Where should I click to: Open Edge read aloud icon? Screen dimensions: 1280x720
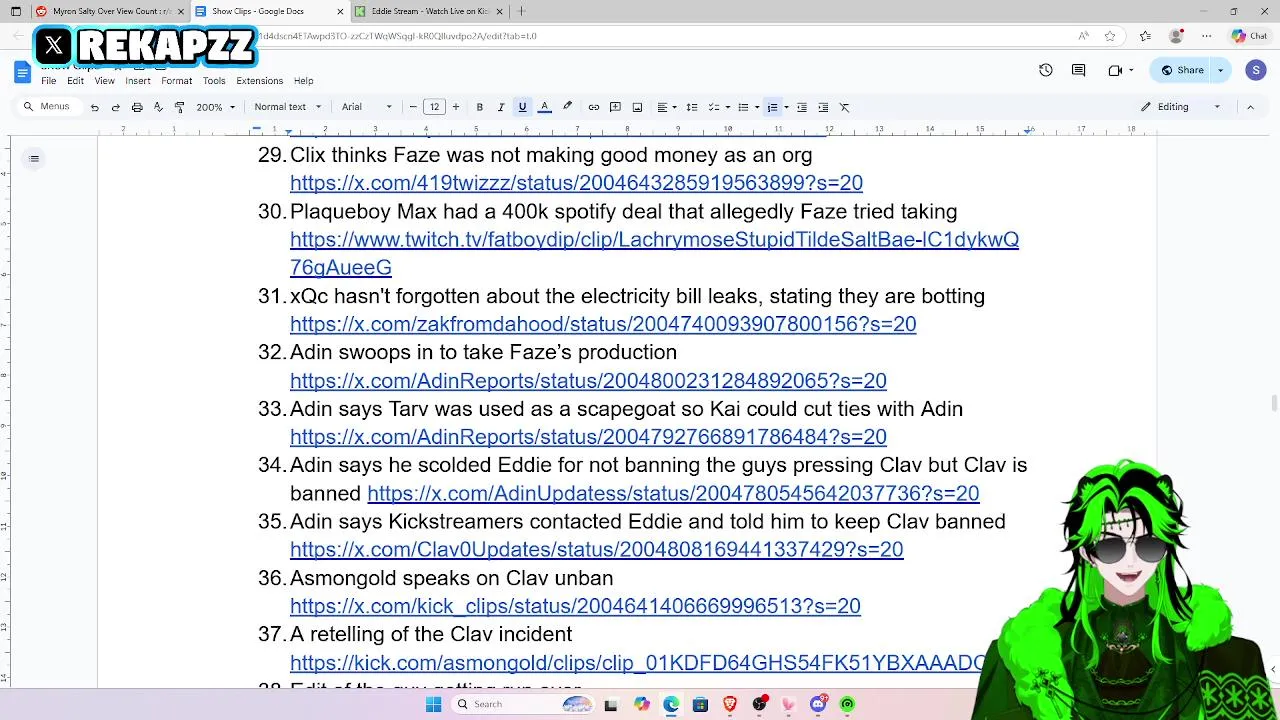pyautogui.click(x=1083, y=36)
